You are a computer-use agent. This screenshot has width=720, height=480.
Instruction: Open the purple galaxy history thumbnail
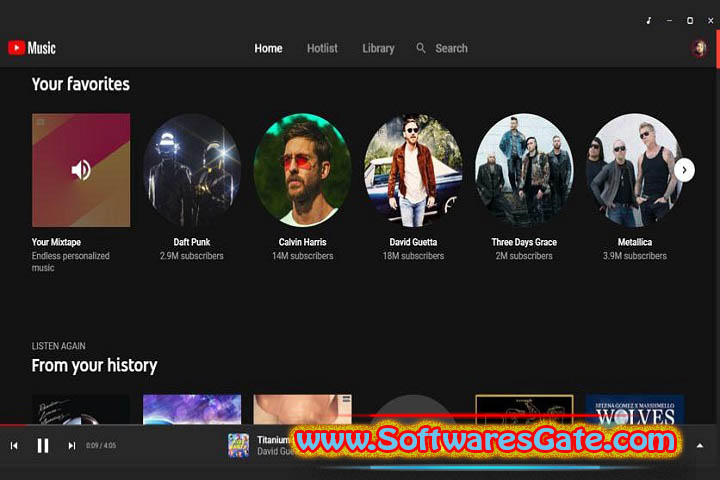192,409
